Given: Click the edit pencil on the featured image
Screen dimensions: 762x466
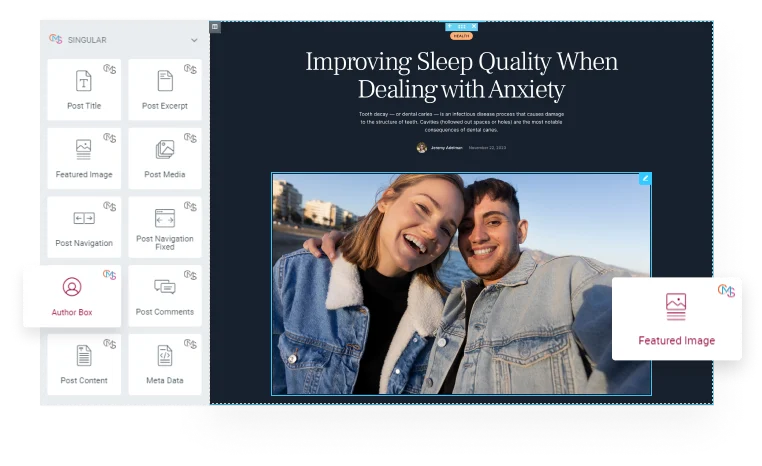Looking at the screenshot, I should pos(645,178).
